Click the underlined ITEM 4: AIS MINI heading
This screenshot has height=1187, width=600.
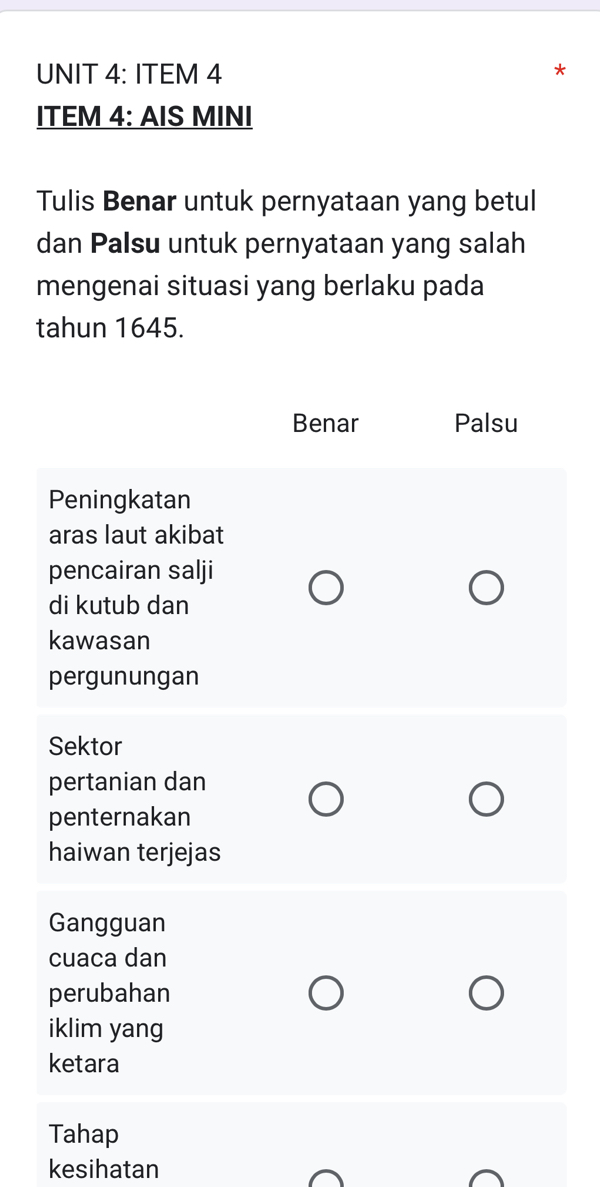[x=142, y=116]
